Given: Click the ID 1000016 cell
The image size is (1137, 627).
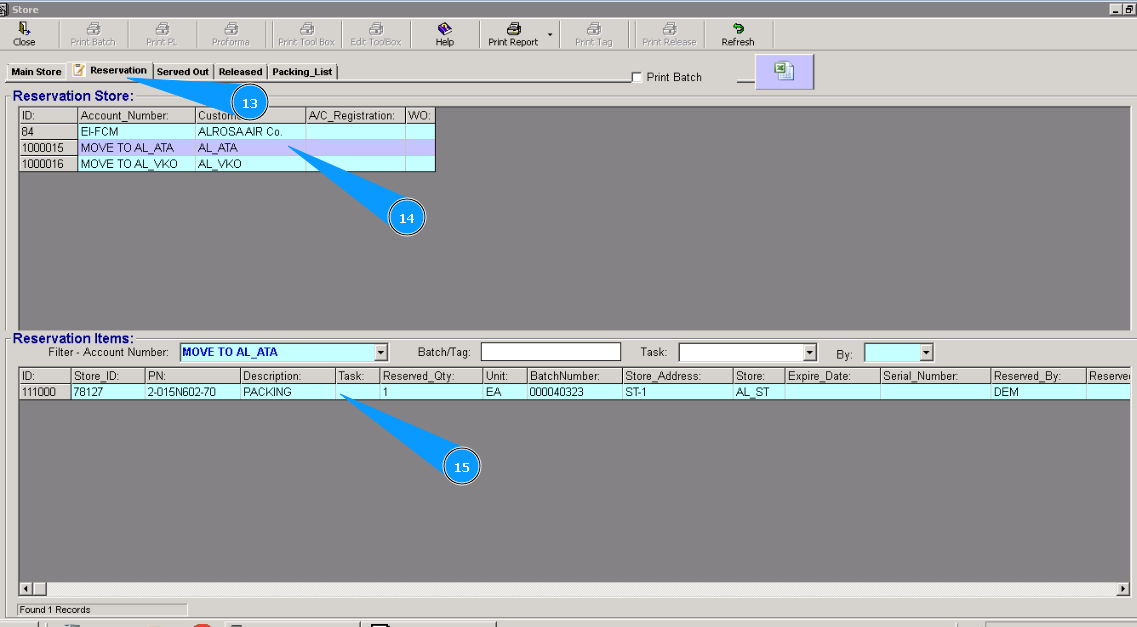Looking at the screenshot, I should (49, 164).
